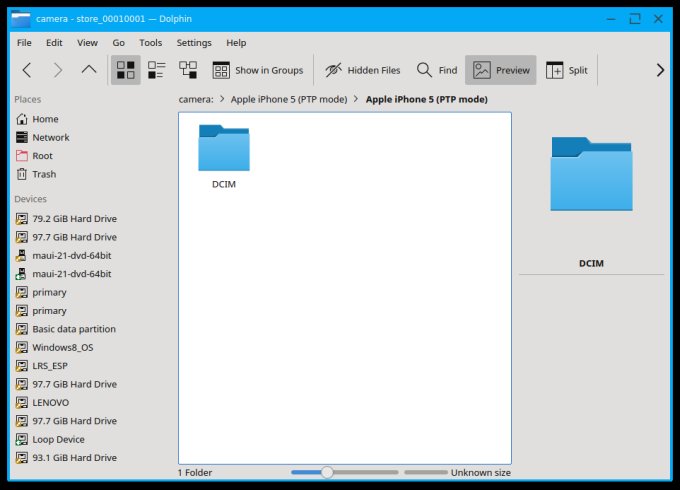Adjust the icon zoom slider

[327, 472]
